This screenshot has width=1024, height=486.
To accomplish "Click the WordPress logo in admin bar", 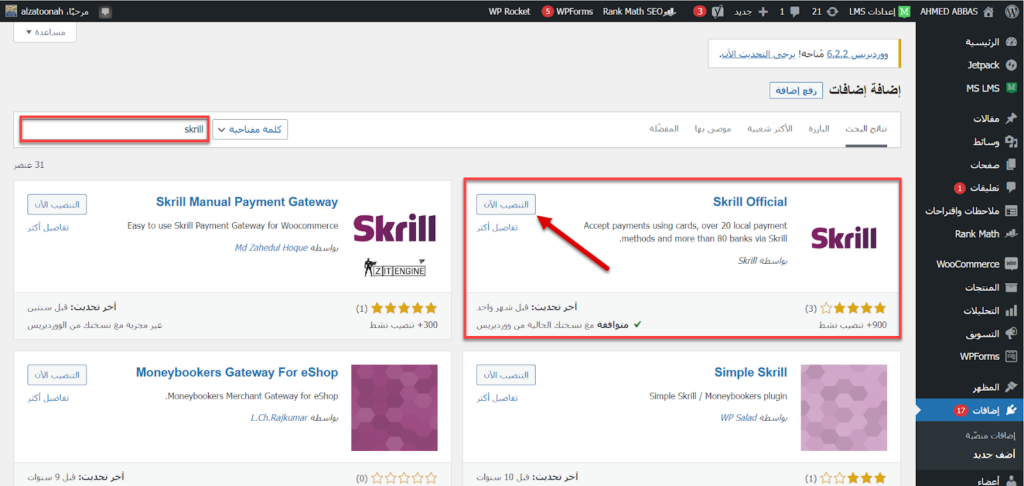I will pos(1011,11).
